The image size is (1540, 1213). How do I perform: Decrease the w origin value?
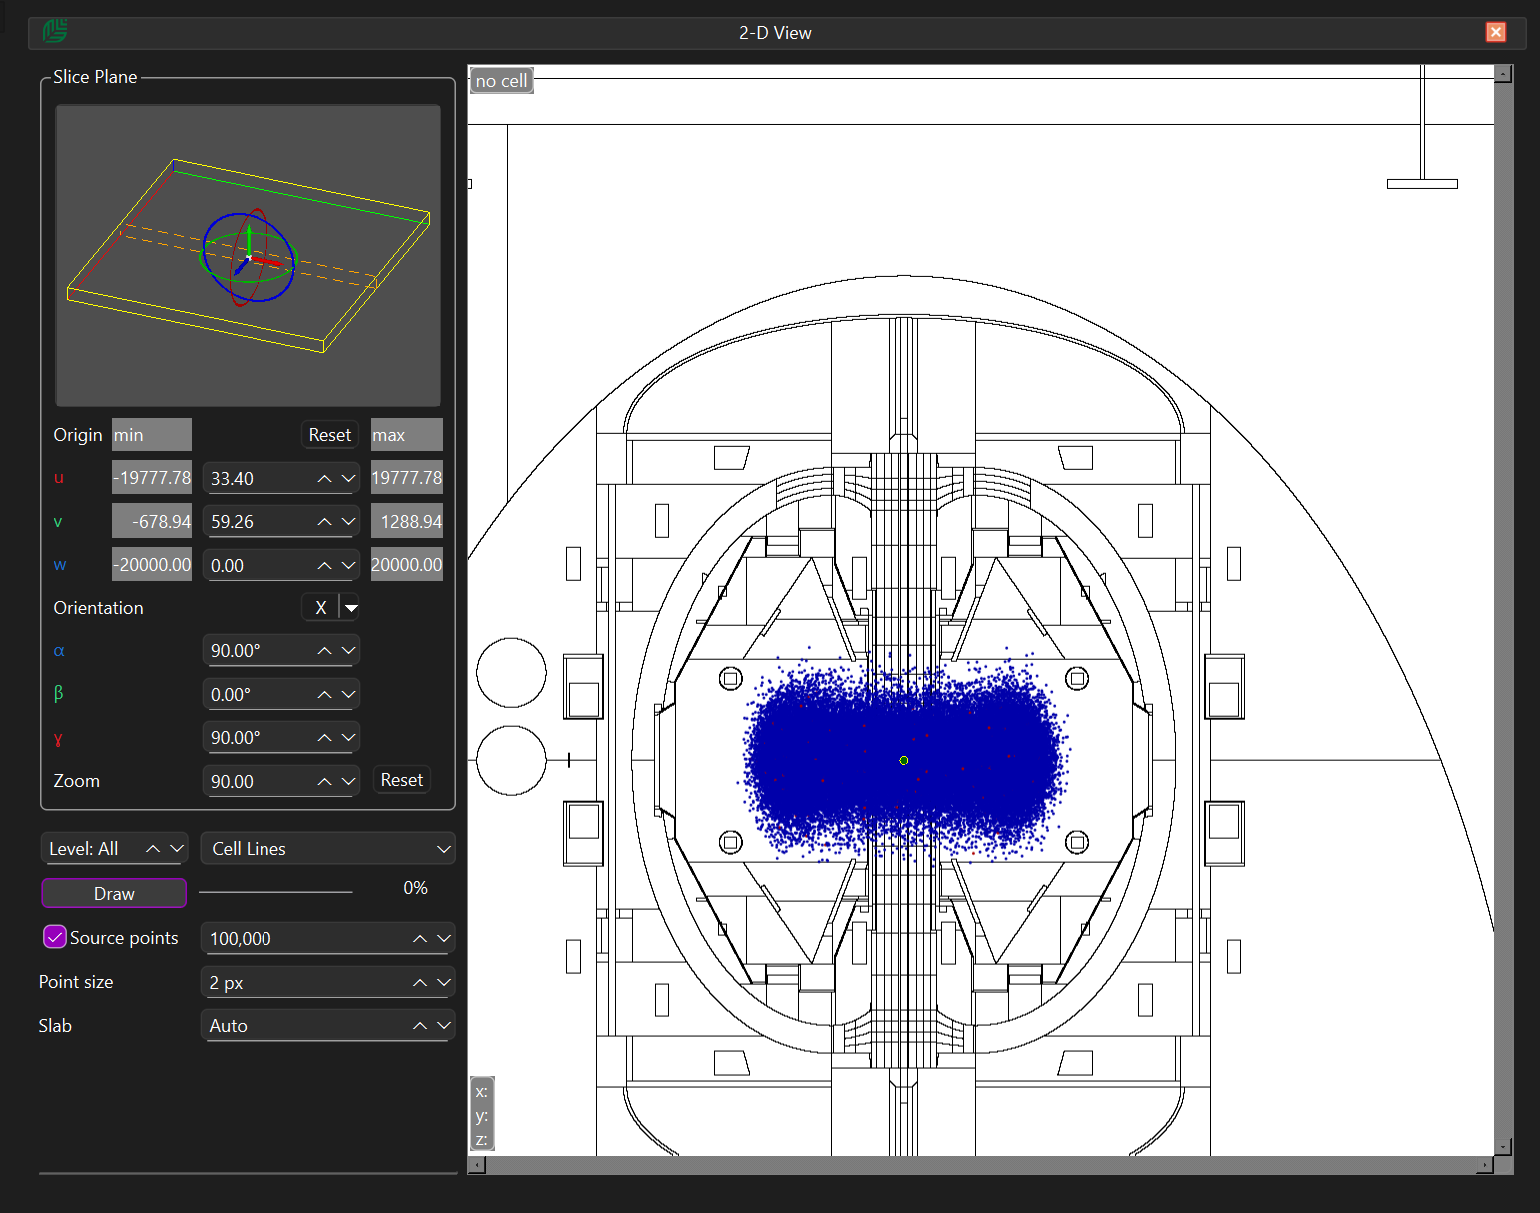[348, 566]
